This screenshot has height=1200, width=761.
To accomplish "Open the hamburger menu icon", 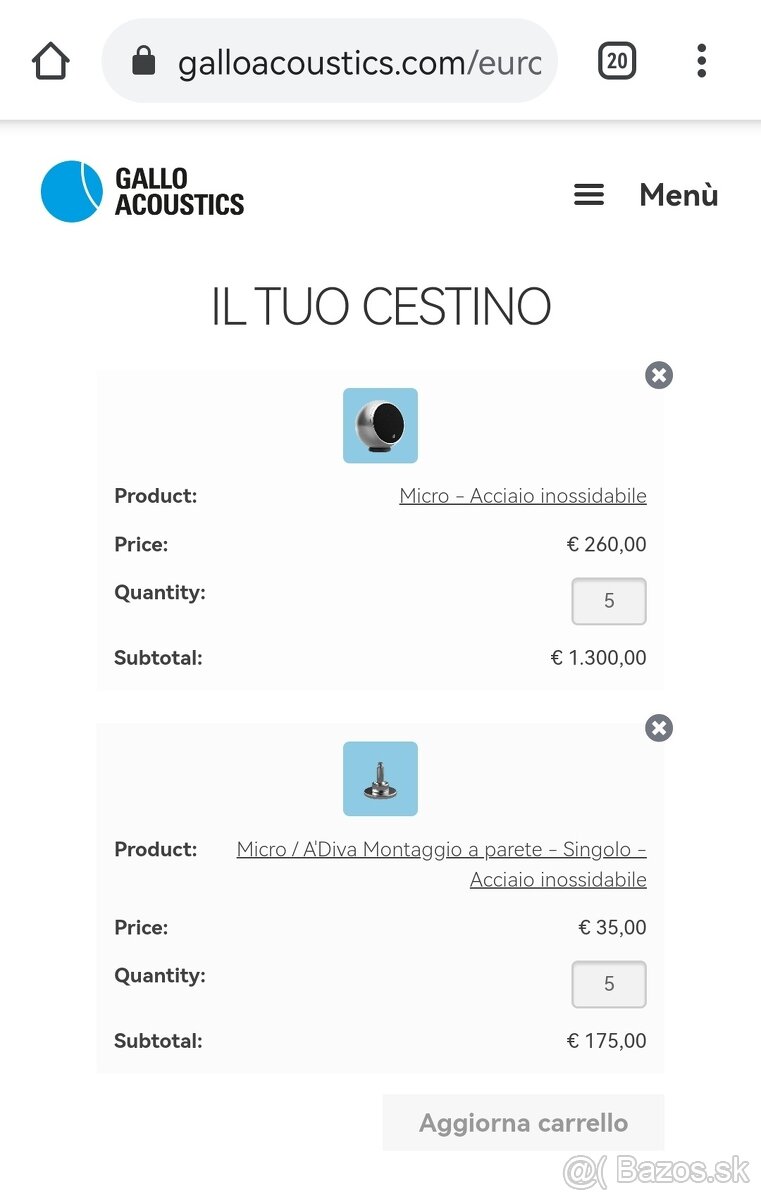I will tap(589, 195).
